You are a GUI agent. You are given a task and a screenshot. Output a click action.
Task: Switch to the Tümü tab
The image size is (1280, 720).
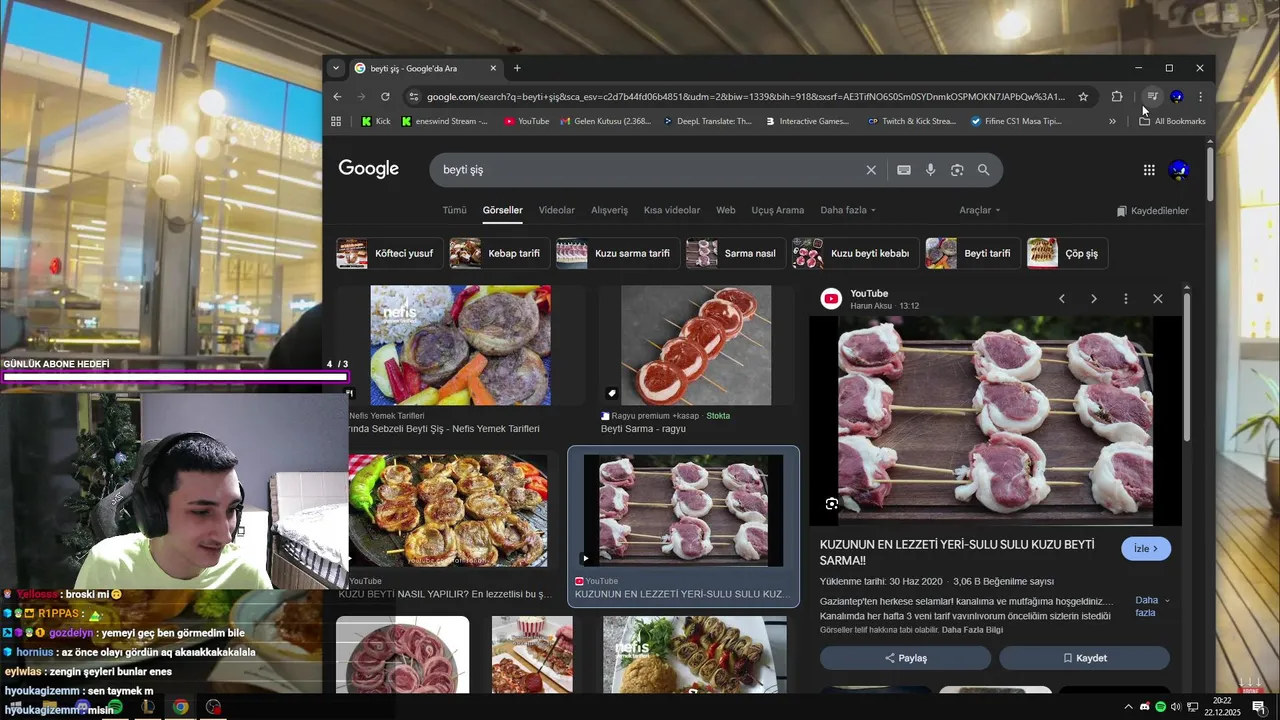[x=455, y=210]
